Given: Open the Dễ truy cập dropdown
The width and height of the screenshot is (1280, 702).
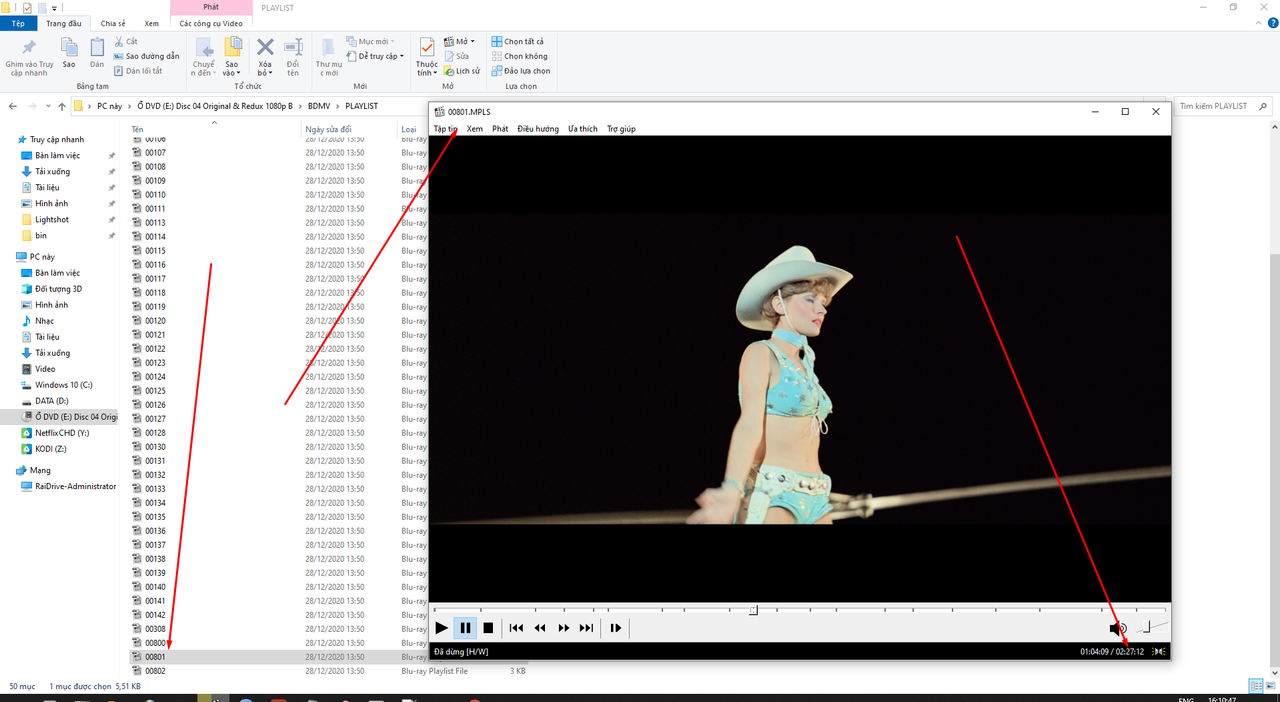Looking at the screenshot, I should click(375, 56).
